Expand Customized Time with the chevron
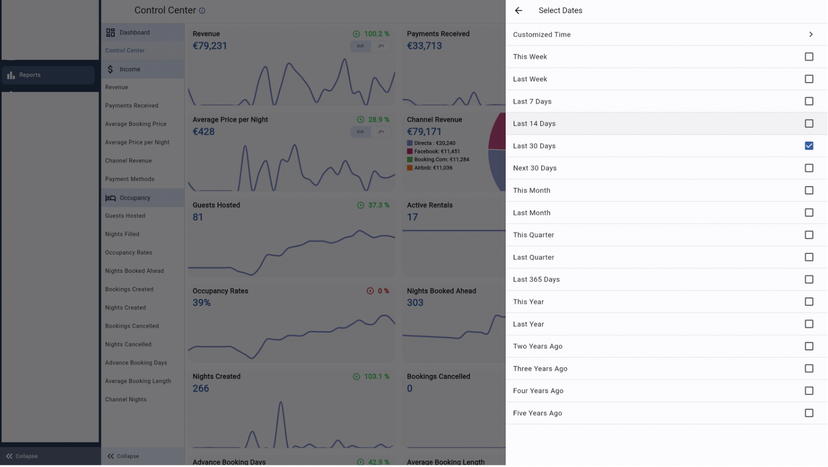 pyautogui.click(x=811, y=35)
